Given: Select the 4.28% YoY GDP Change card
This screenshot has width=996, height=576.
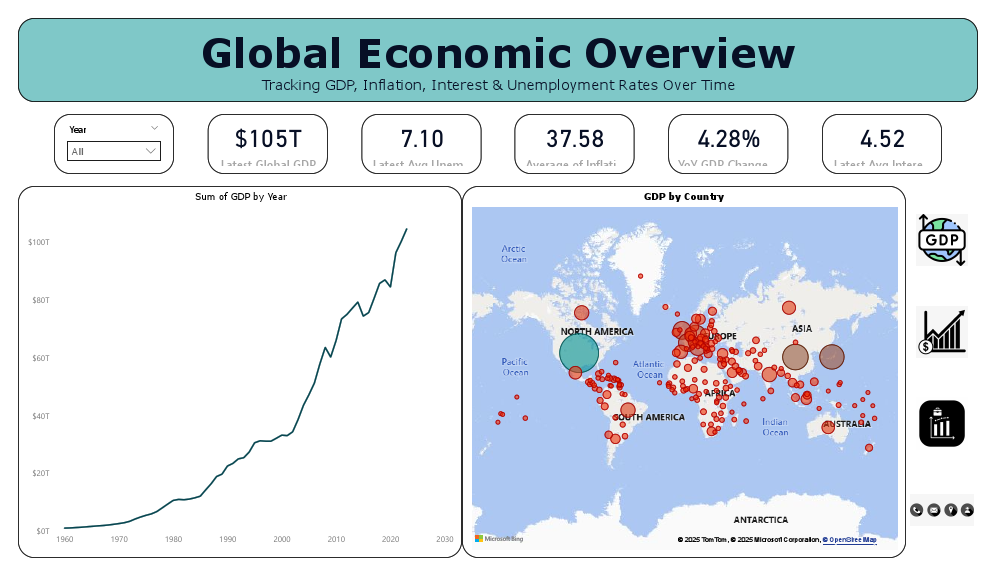Looking at the screenshot, I should pos(728,143).
